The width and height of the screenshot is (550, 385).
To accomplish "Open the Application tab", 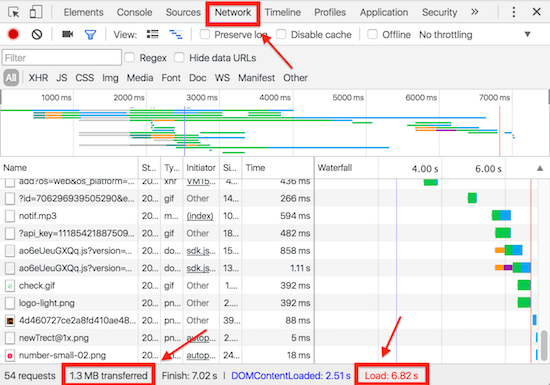I will 384,13.
